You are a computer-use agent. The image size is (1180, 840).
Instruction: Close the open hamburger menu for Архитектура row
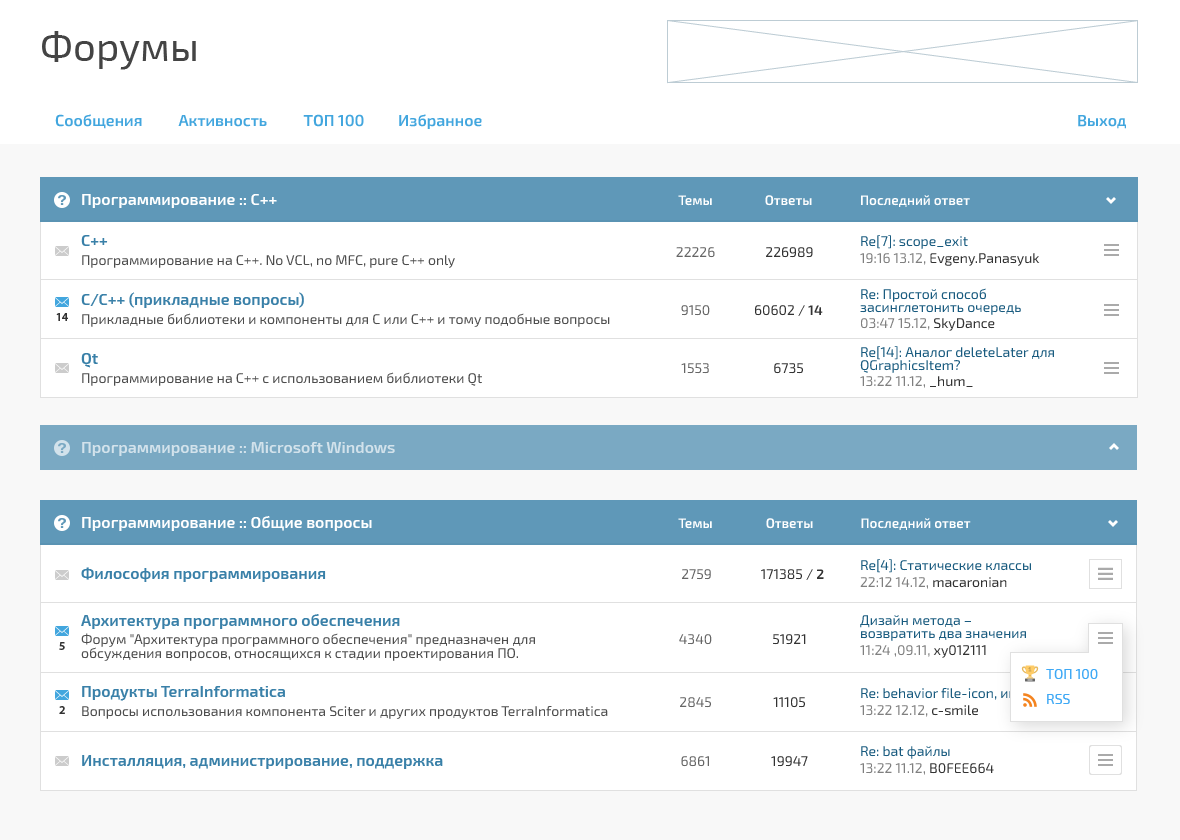pyautogui.click(x=1105, y=638)
